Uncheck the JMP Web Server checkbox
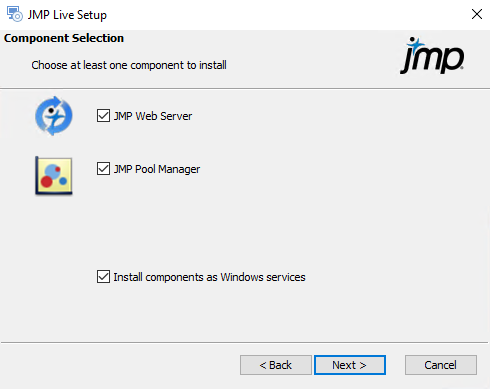The height and width of the screenshot is (389, 490). [x=103, y=116]
